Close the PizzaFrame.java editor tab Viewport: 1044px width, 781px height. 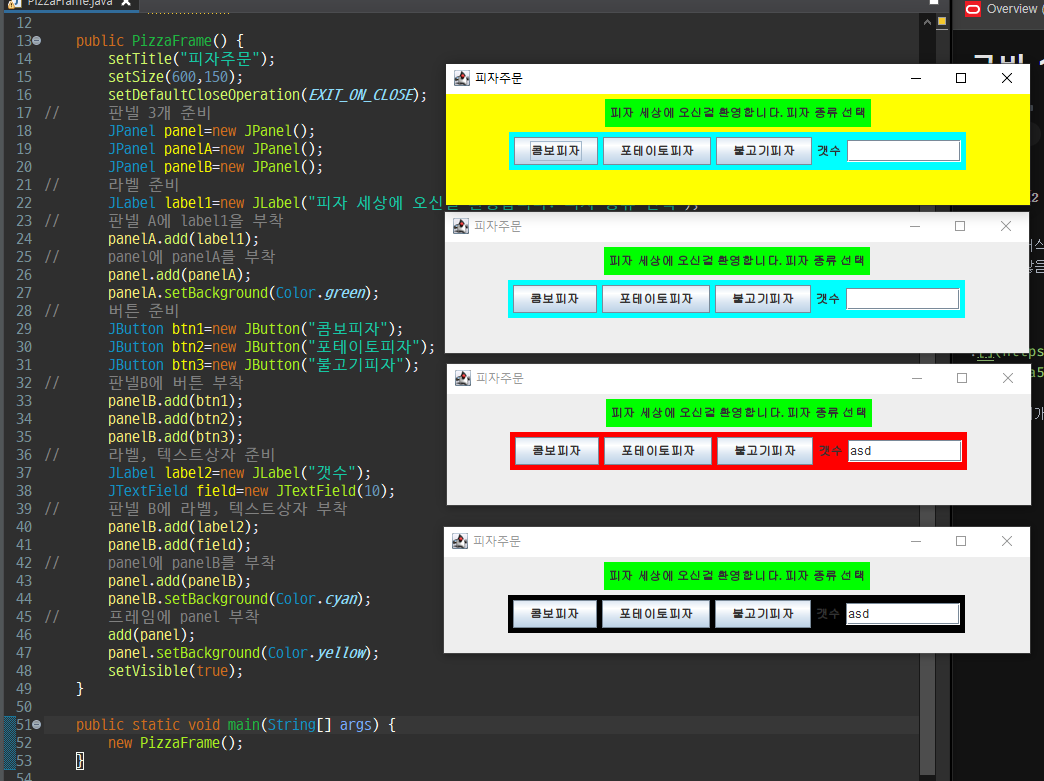(125, 3)
